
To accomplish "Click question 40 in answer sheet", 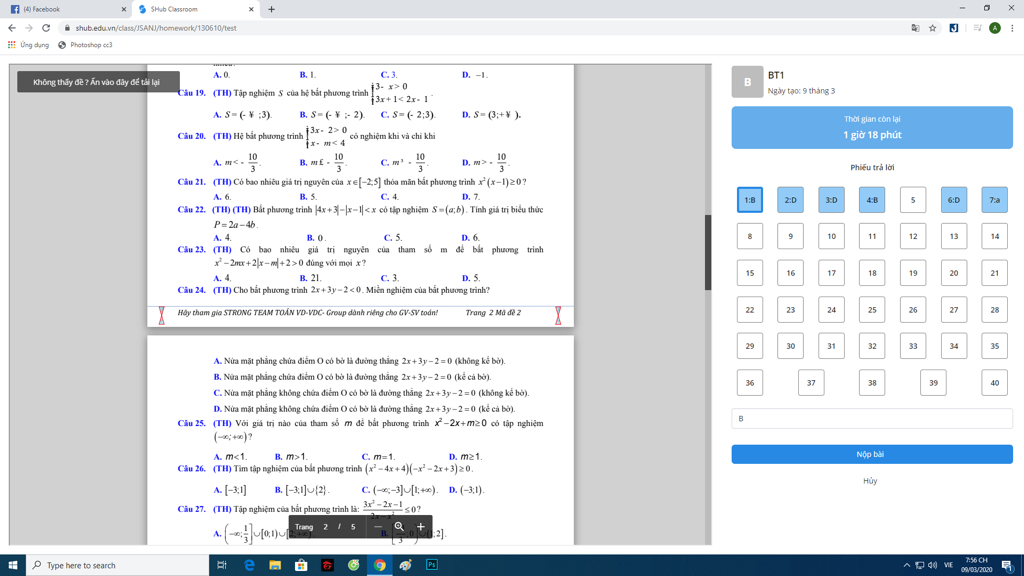I will [x=995, y=383].
